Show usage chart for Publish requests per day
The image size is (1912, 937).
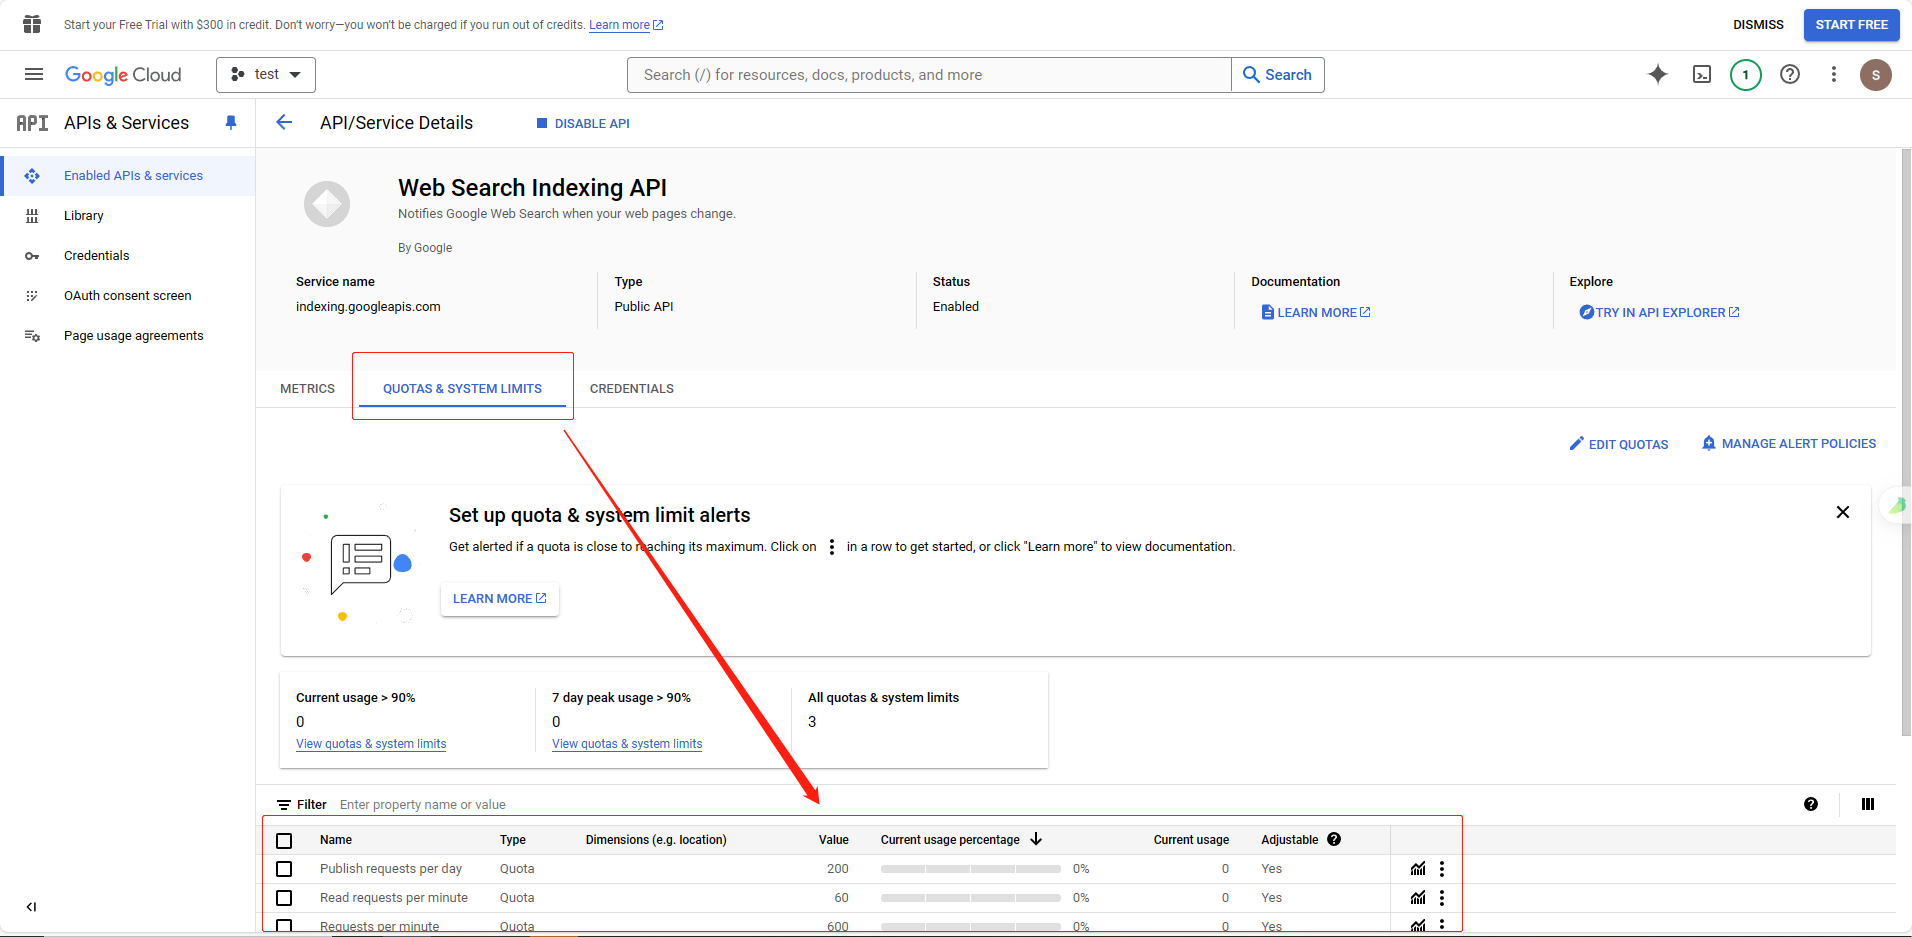pos(1417,869)
